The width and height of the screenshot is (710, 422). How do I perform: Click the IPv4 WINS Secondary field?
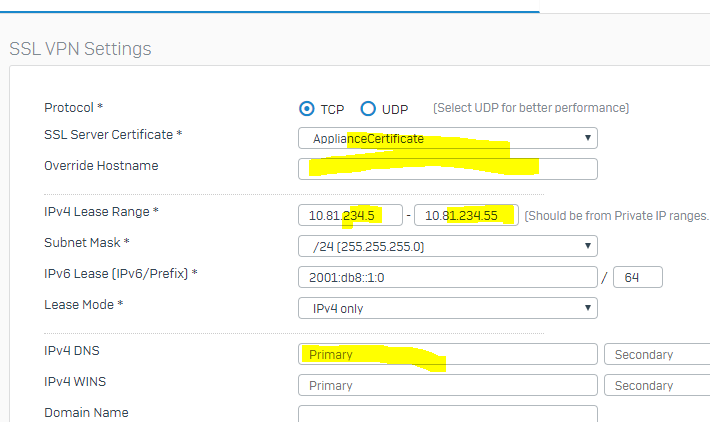pyautogui.click(x=657, y=385)
